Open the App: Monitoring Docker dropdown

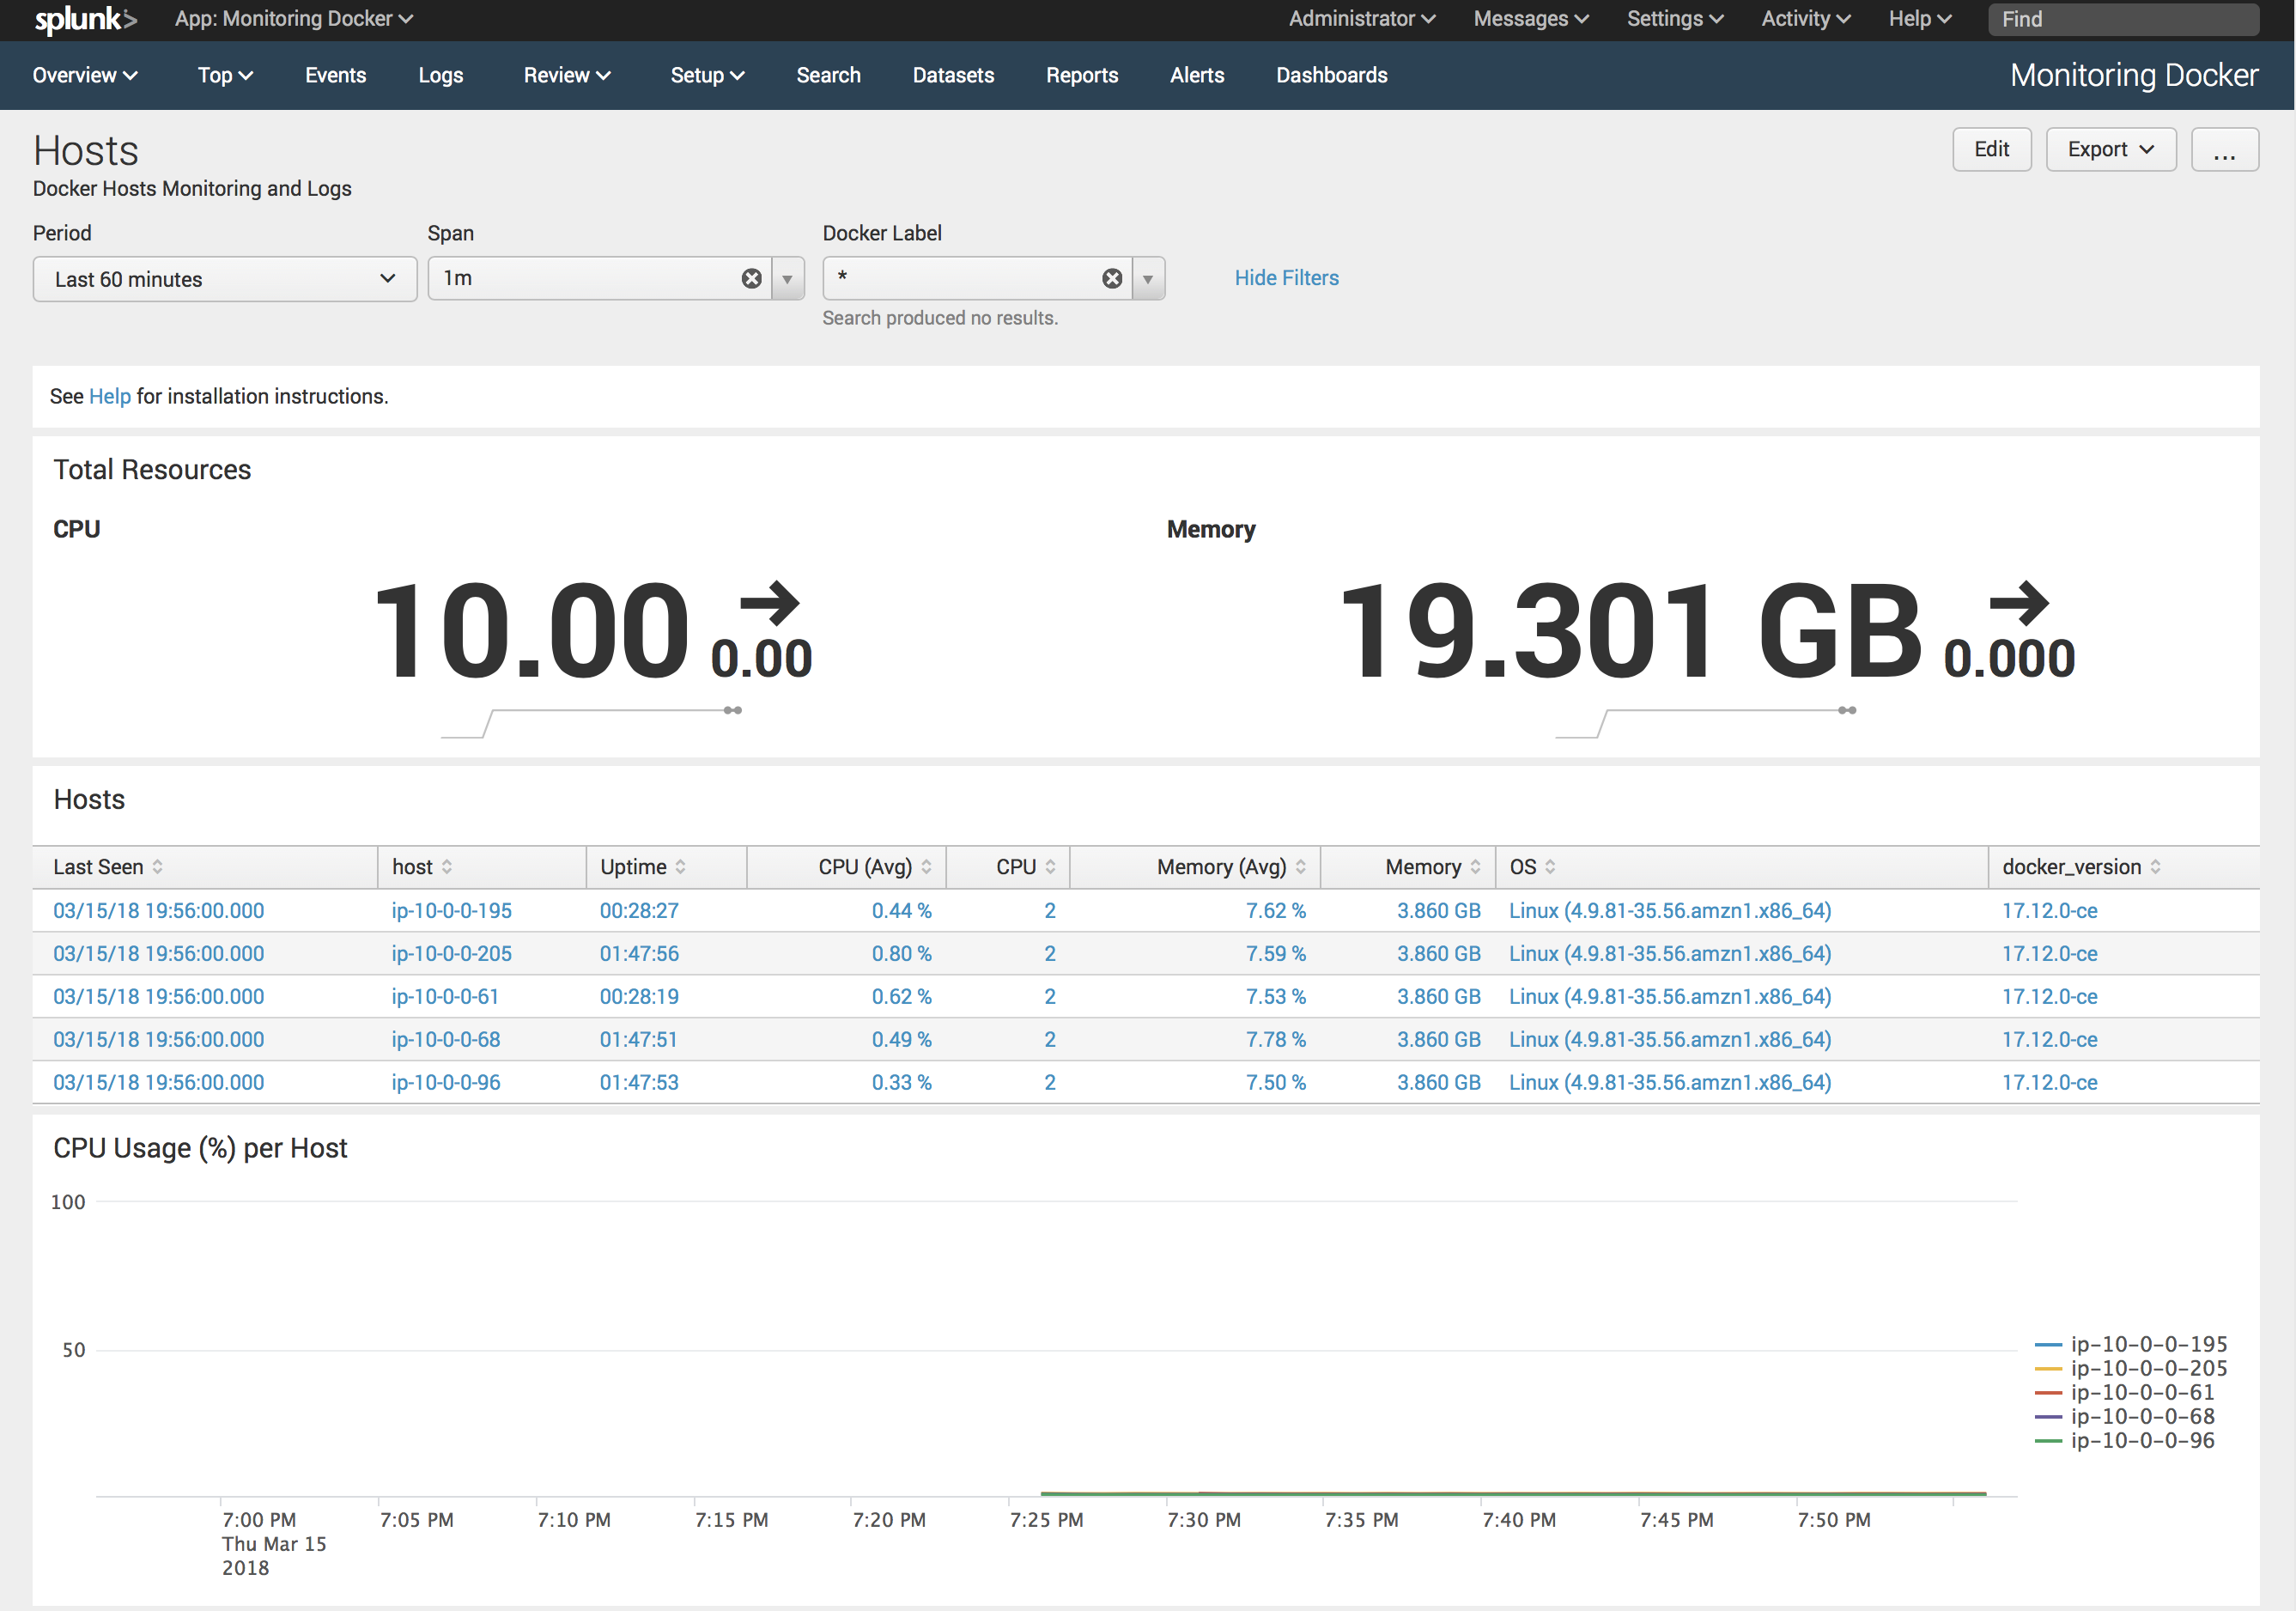294,19
